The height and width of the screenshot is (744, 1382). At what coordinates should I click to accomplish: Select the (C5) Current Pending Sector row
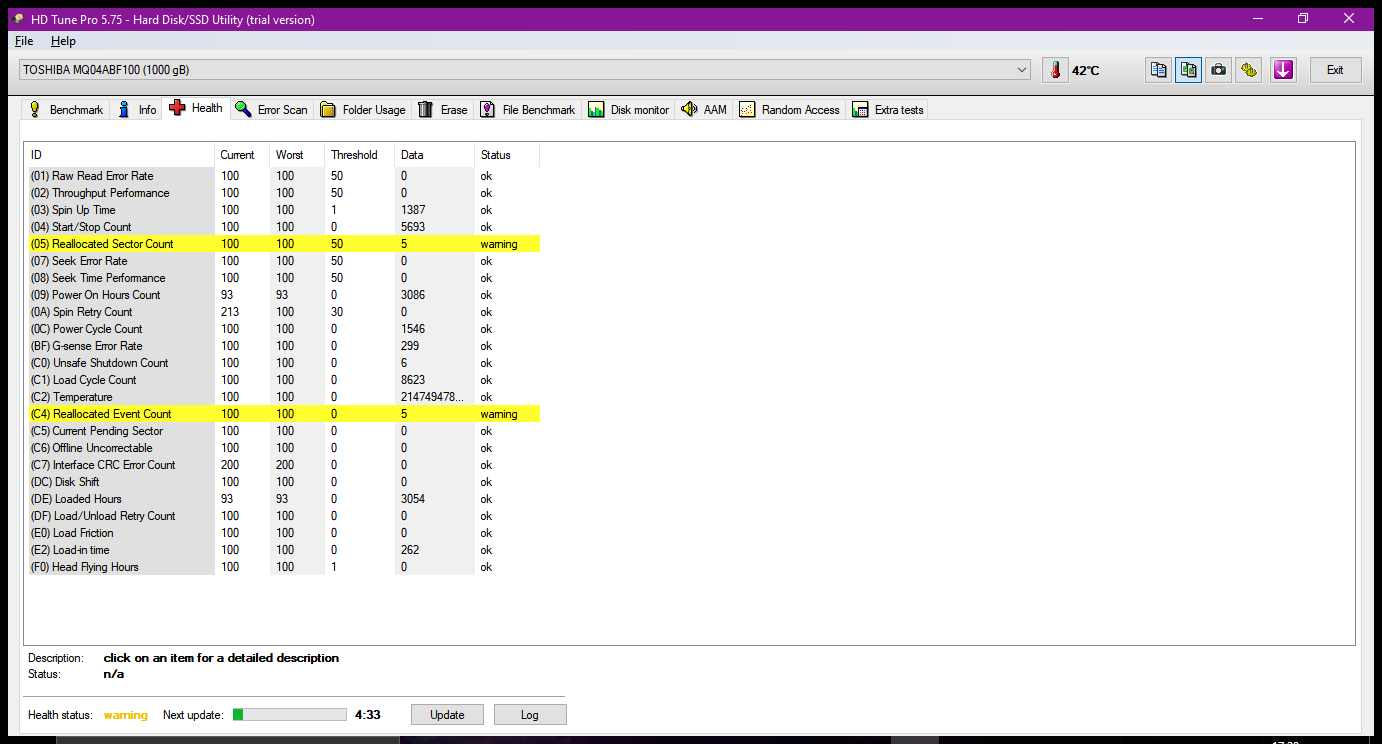click(282, 431)
